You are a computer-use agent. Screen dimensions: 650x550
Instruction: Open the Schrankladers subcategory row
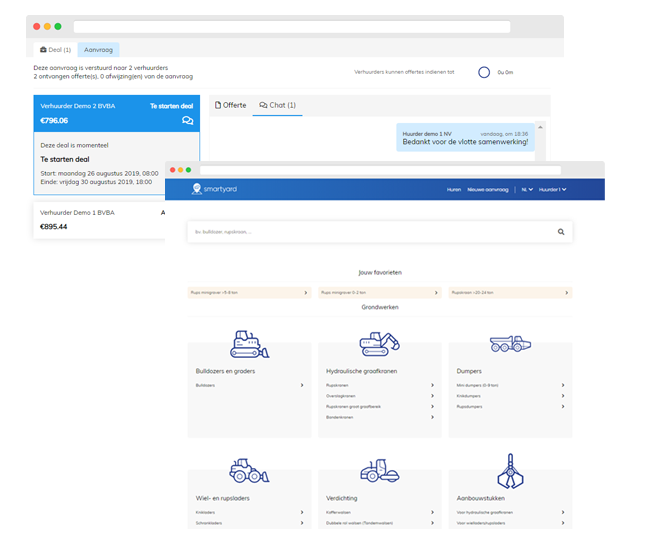[250, 523]
